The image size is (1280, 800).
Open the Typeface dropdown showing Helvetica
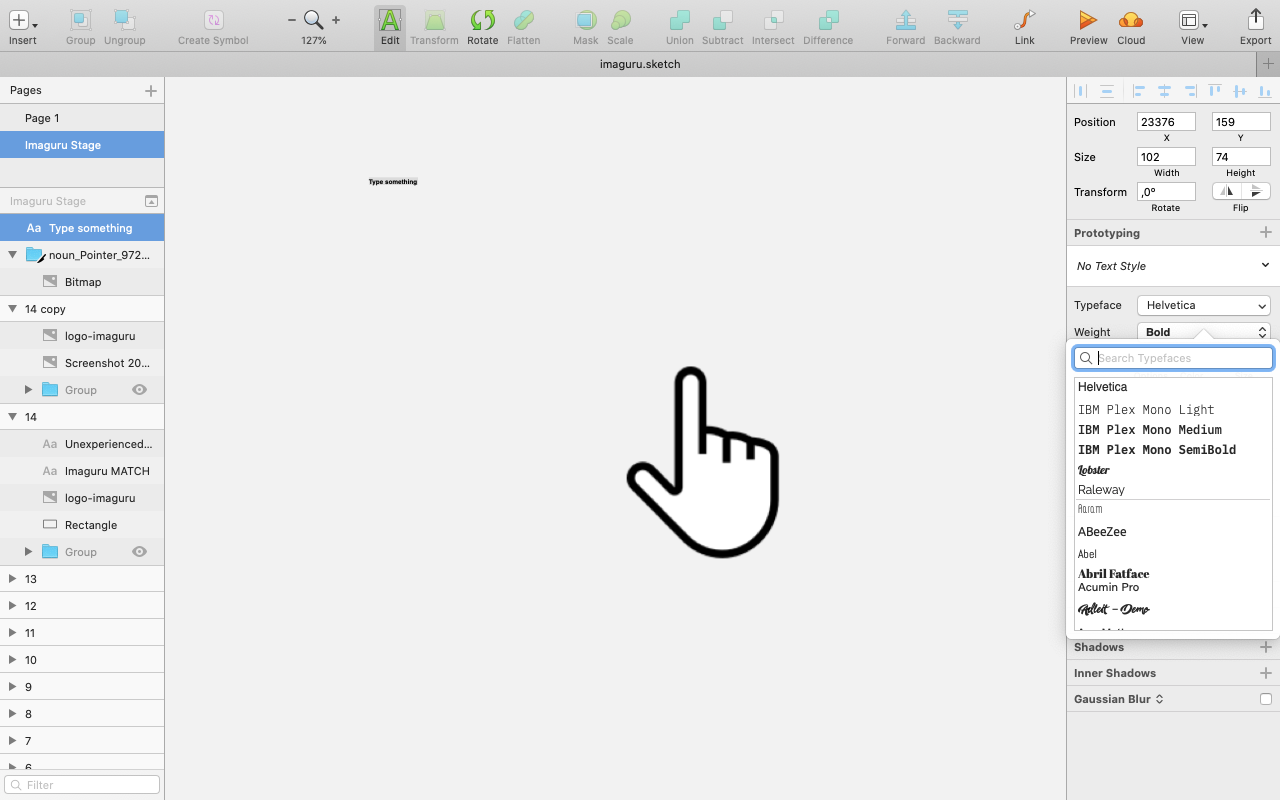click(x=1204, y=305)
